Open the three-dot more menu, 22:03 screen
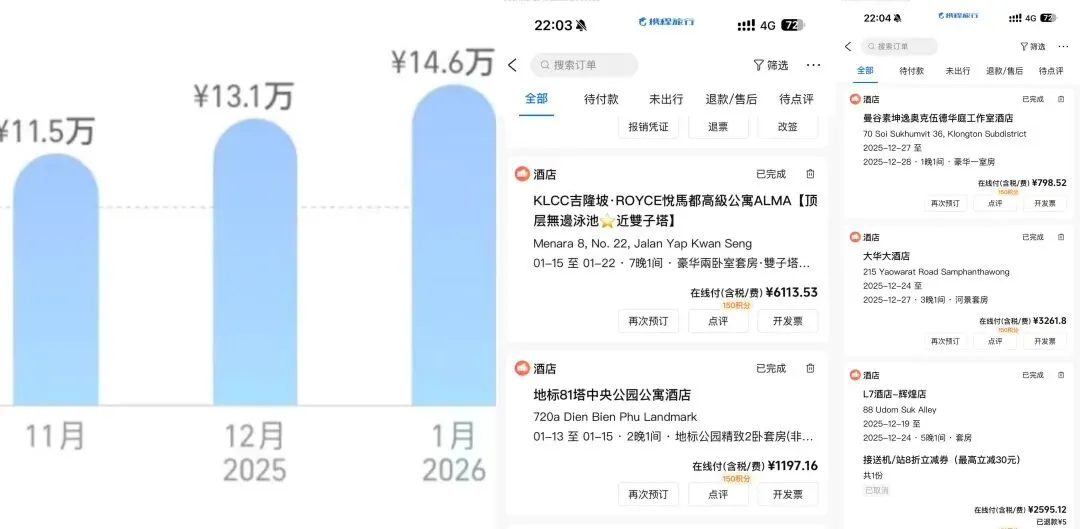This screenshot has width=1080, height=529. 813,65
